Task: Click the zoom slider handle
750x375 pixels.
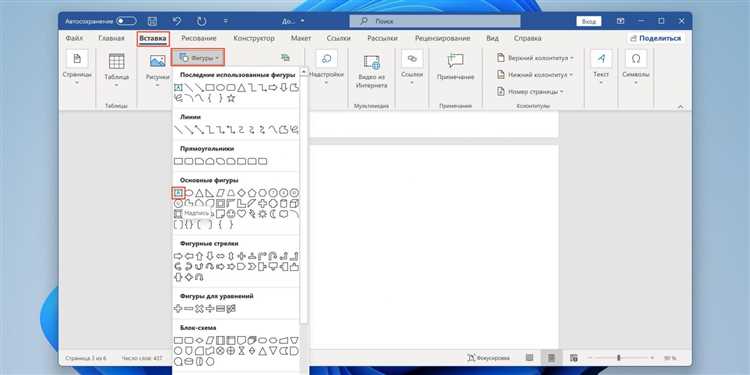Action: pos(618,357)
